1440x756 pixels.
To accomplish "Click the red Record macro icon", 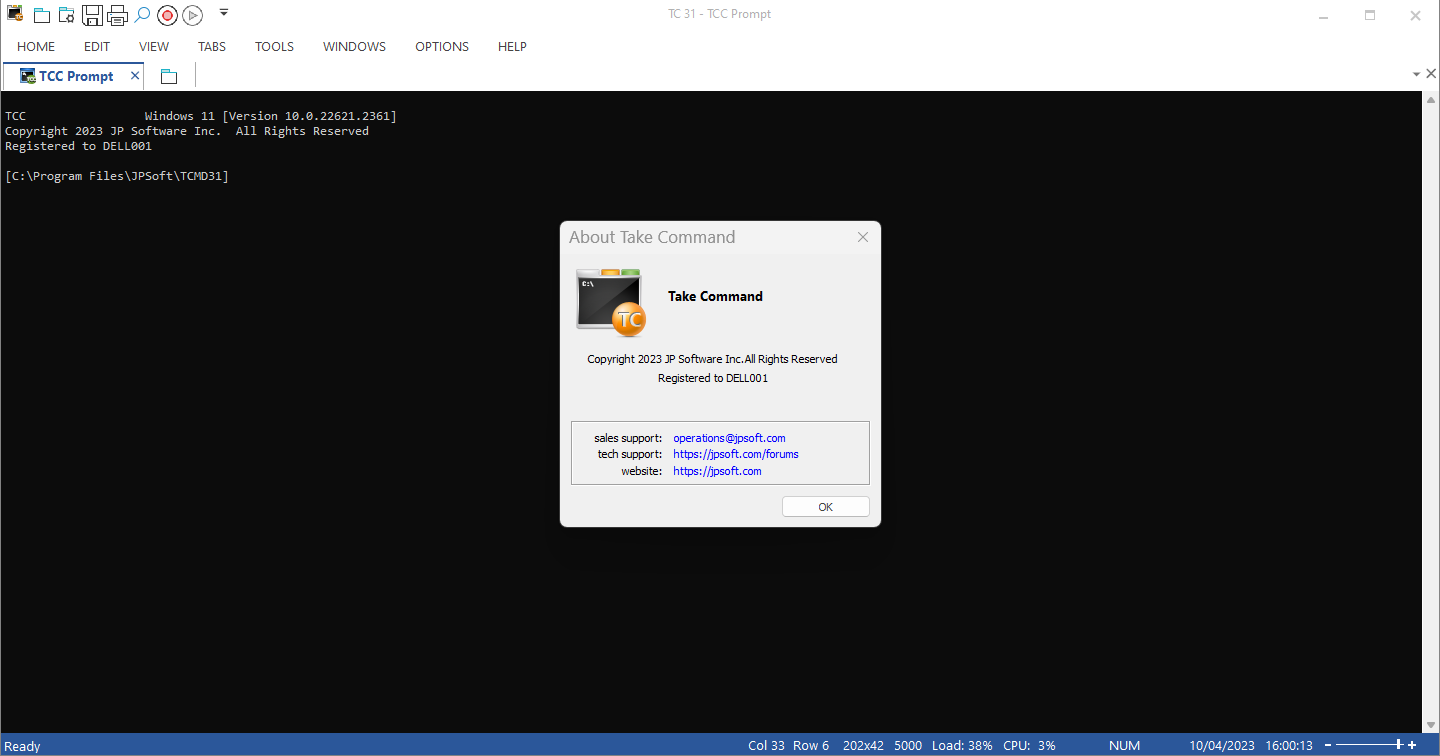I will (167, 15).
